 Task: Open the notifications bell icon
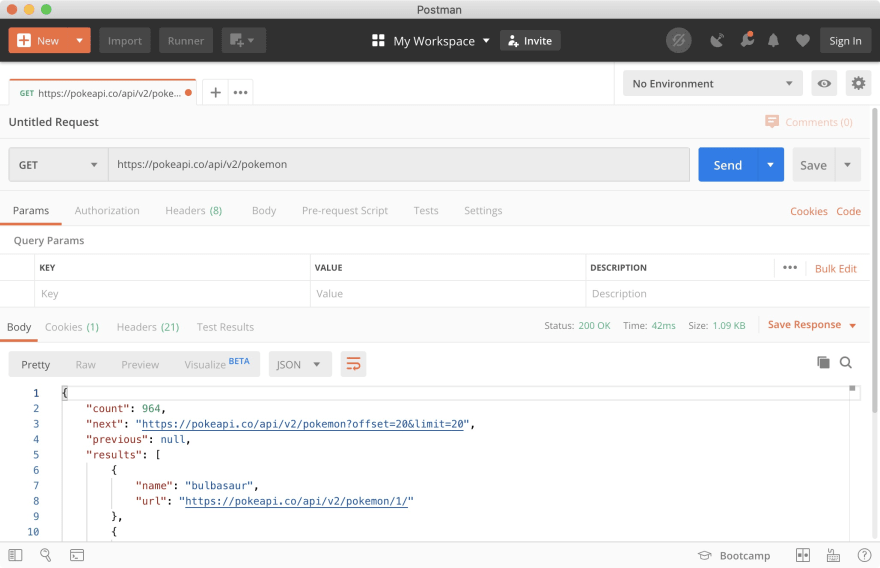coord(773,40)
